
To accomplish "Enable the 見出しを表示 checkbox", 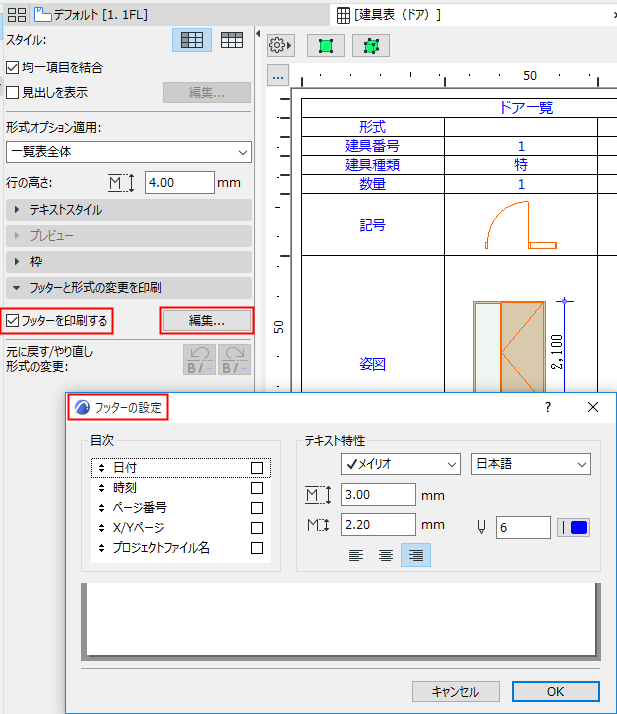I will (x=13, y=93).
